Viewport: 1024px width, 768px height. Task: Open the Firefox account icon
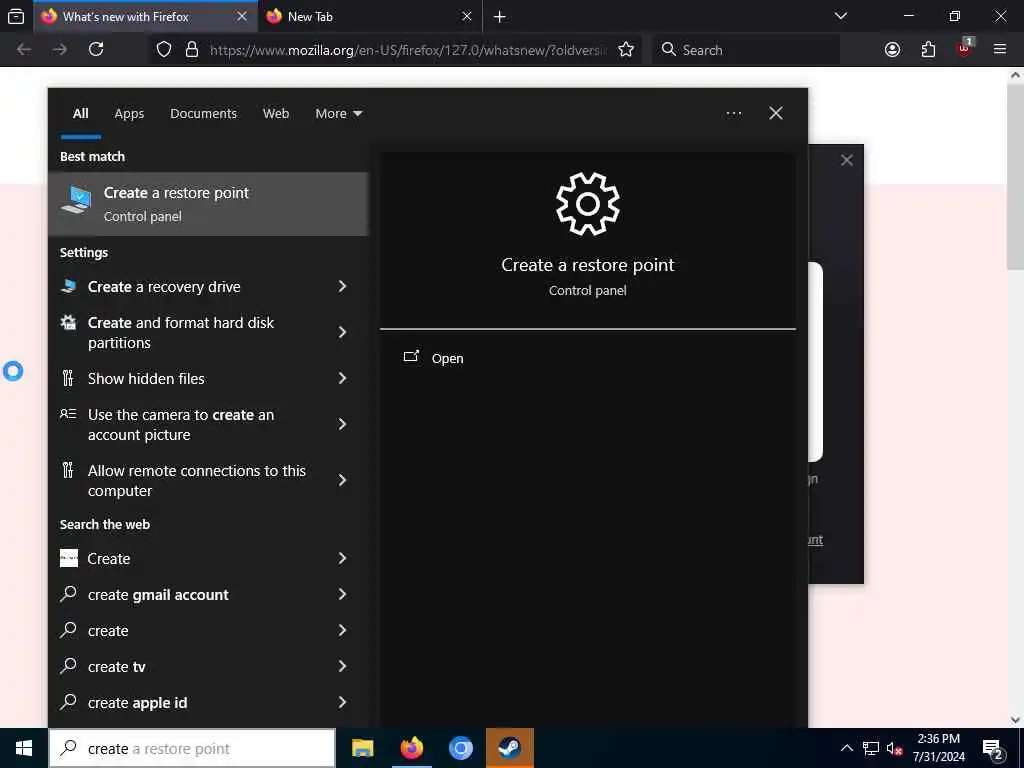click(892, 50)
